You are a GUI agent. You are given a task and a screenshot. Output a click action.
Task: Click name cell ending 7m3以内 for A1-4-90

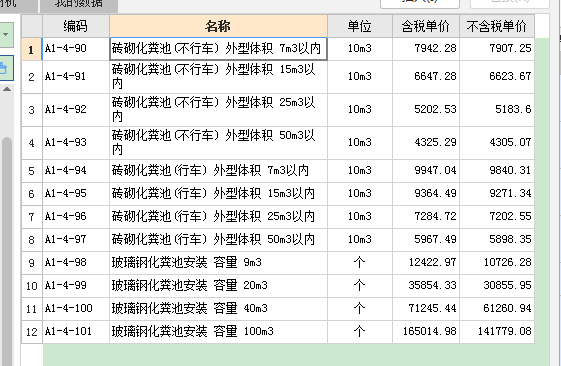click(x=218, y=49)
